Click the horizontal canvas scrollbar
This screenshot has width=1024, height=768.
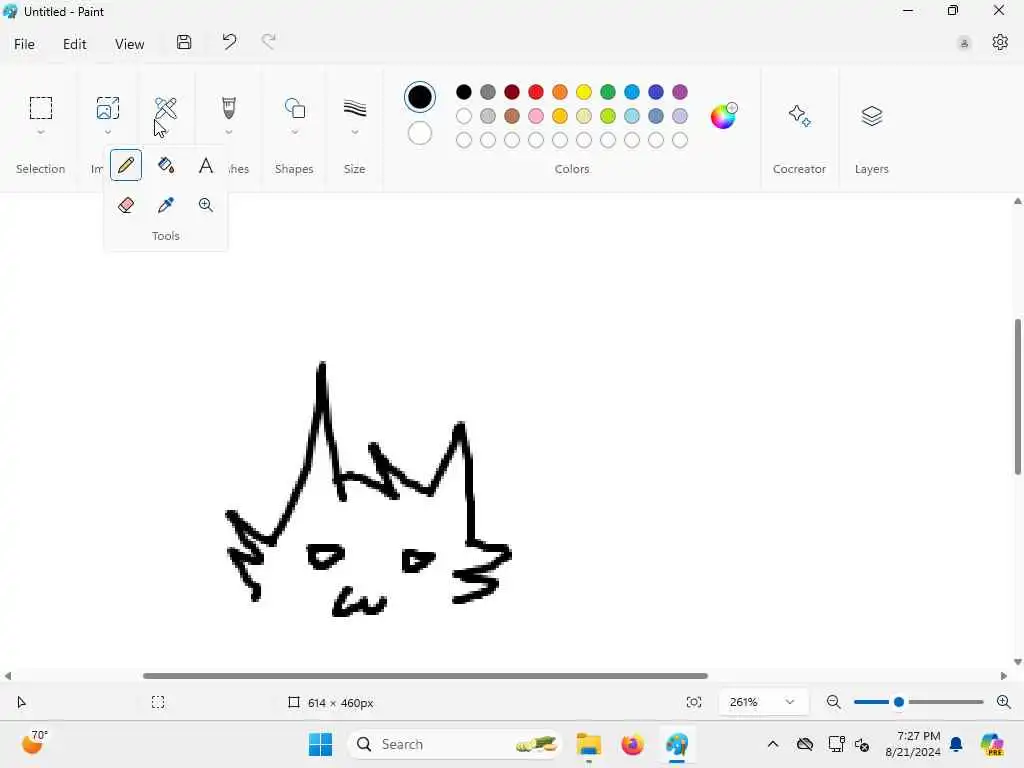(x=425, y=675)
